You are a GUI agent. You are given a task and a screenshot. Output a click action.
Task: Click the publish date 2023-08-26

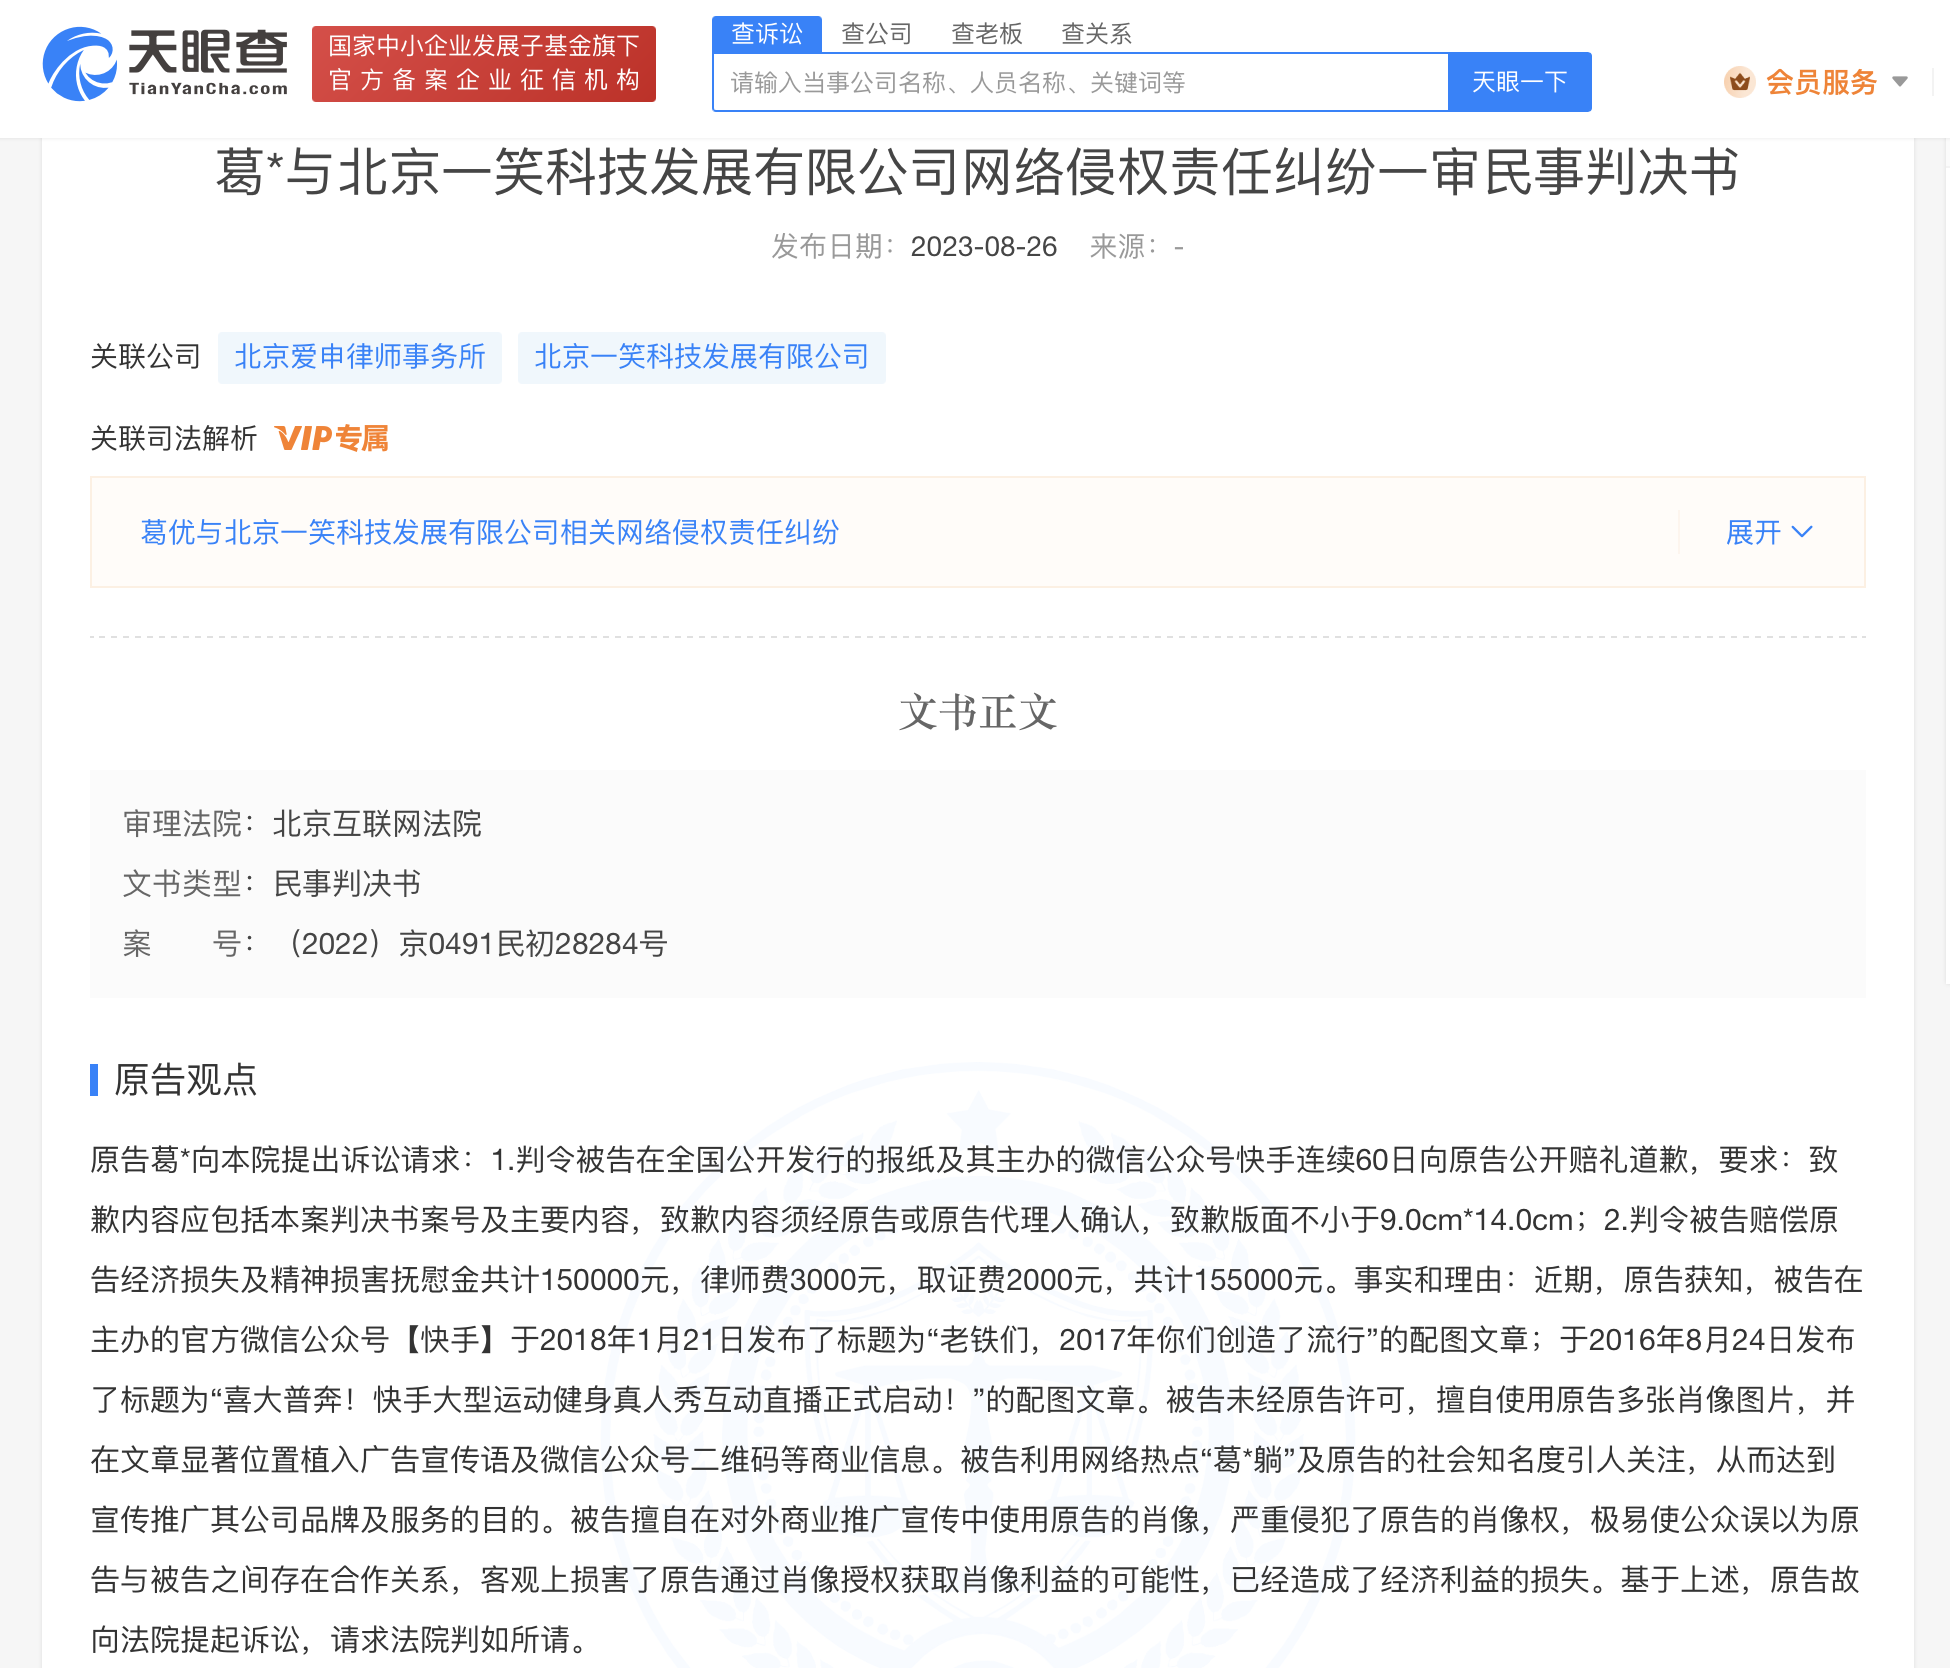coord(983,247)
